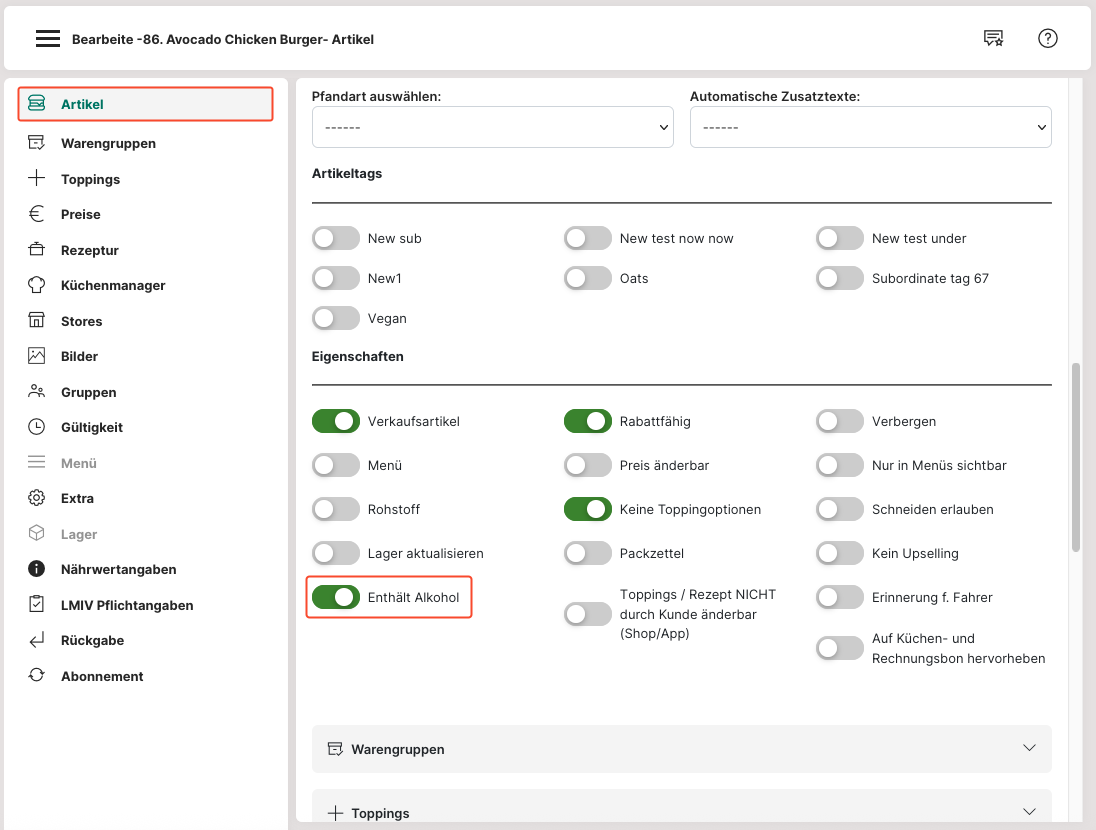Expand the Warengruppen accordion section

[681, 749]
